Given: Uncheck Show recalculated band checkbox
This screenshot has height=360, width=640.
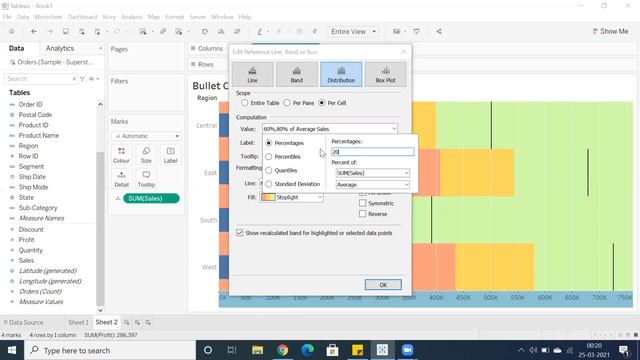Looking at the screenshot, I should (240, 233).
